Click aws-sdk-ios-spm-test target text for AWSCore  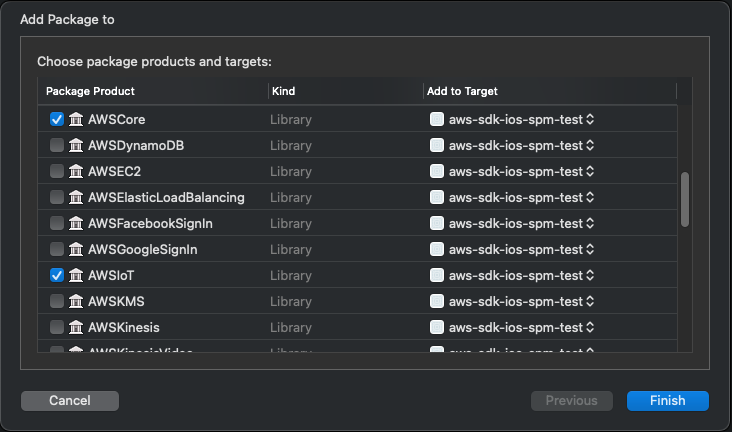pos(516,120)
